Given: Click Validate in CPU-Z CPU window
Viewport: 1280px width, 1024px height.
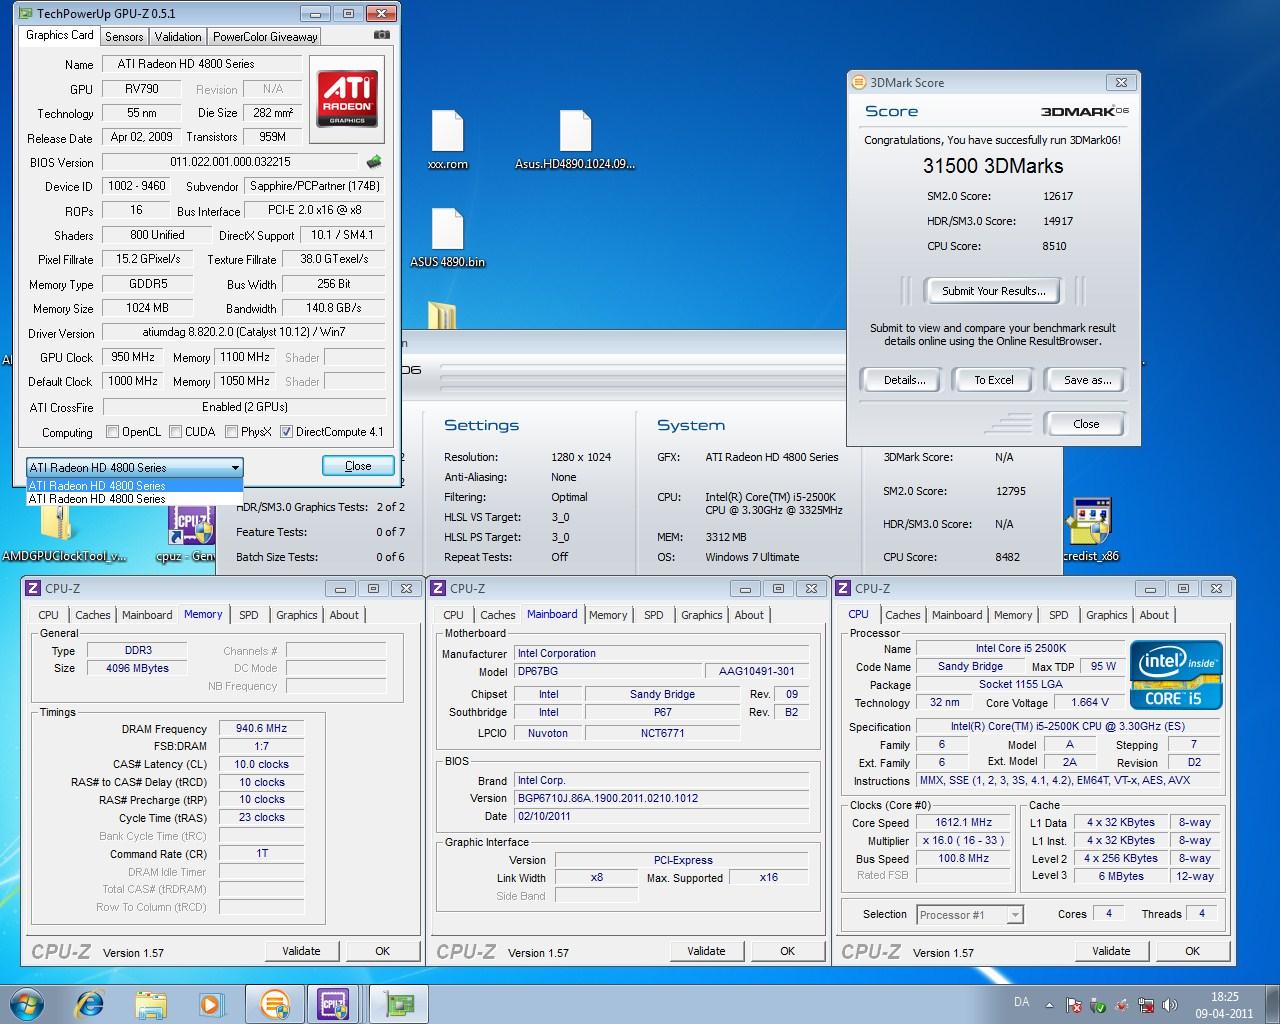Looking at the screenshot, I should [1111, 951].
